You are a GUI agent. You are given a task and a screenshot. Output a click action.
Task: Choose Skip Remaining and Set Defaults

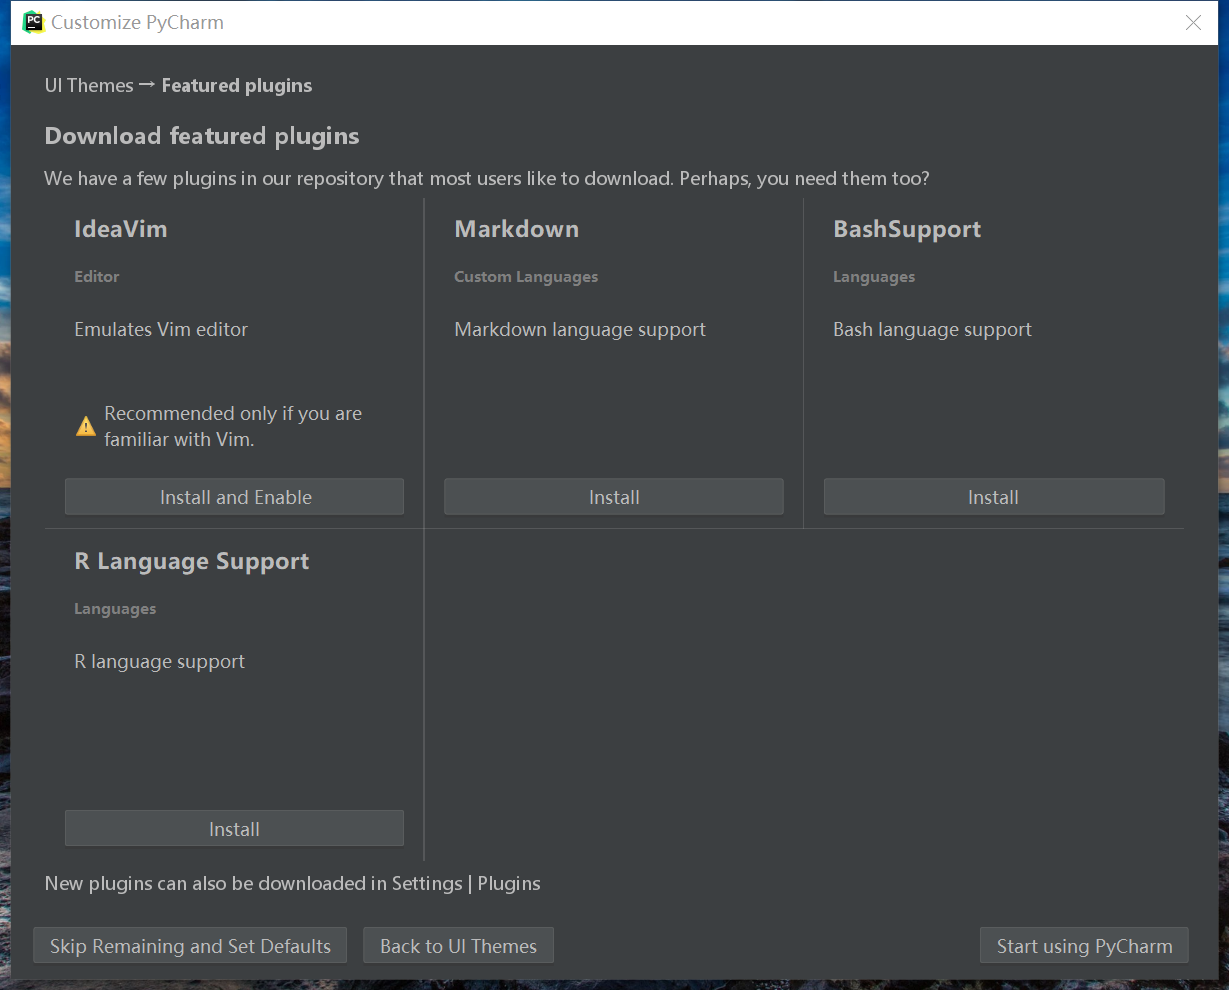190,946
